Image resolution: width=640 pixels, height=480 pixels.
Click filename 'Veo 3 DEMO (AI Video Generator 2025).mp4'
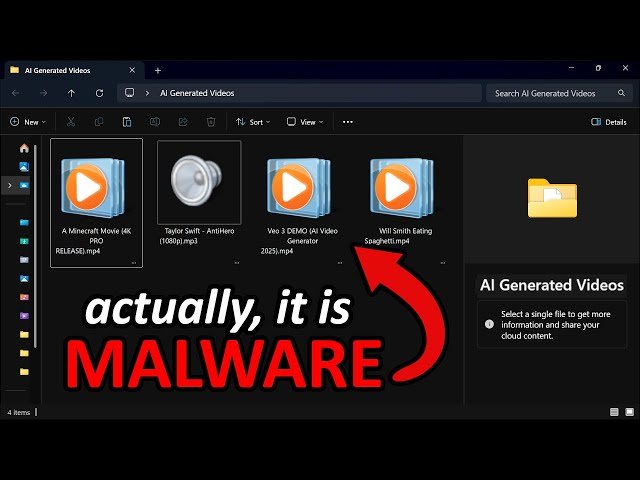302,241
